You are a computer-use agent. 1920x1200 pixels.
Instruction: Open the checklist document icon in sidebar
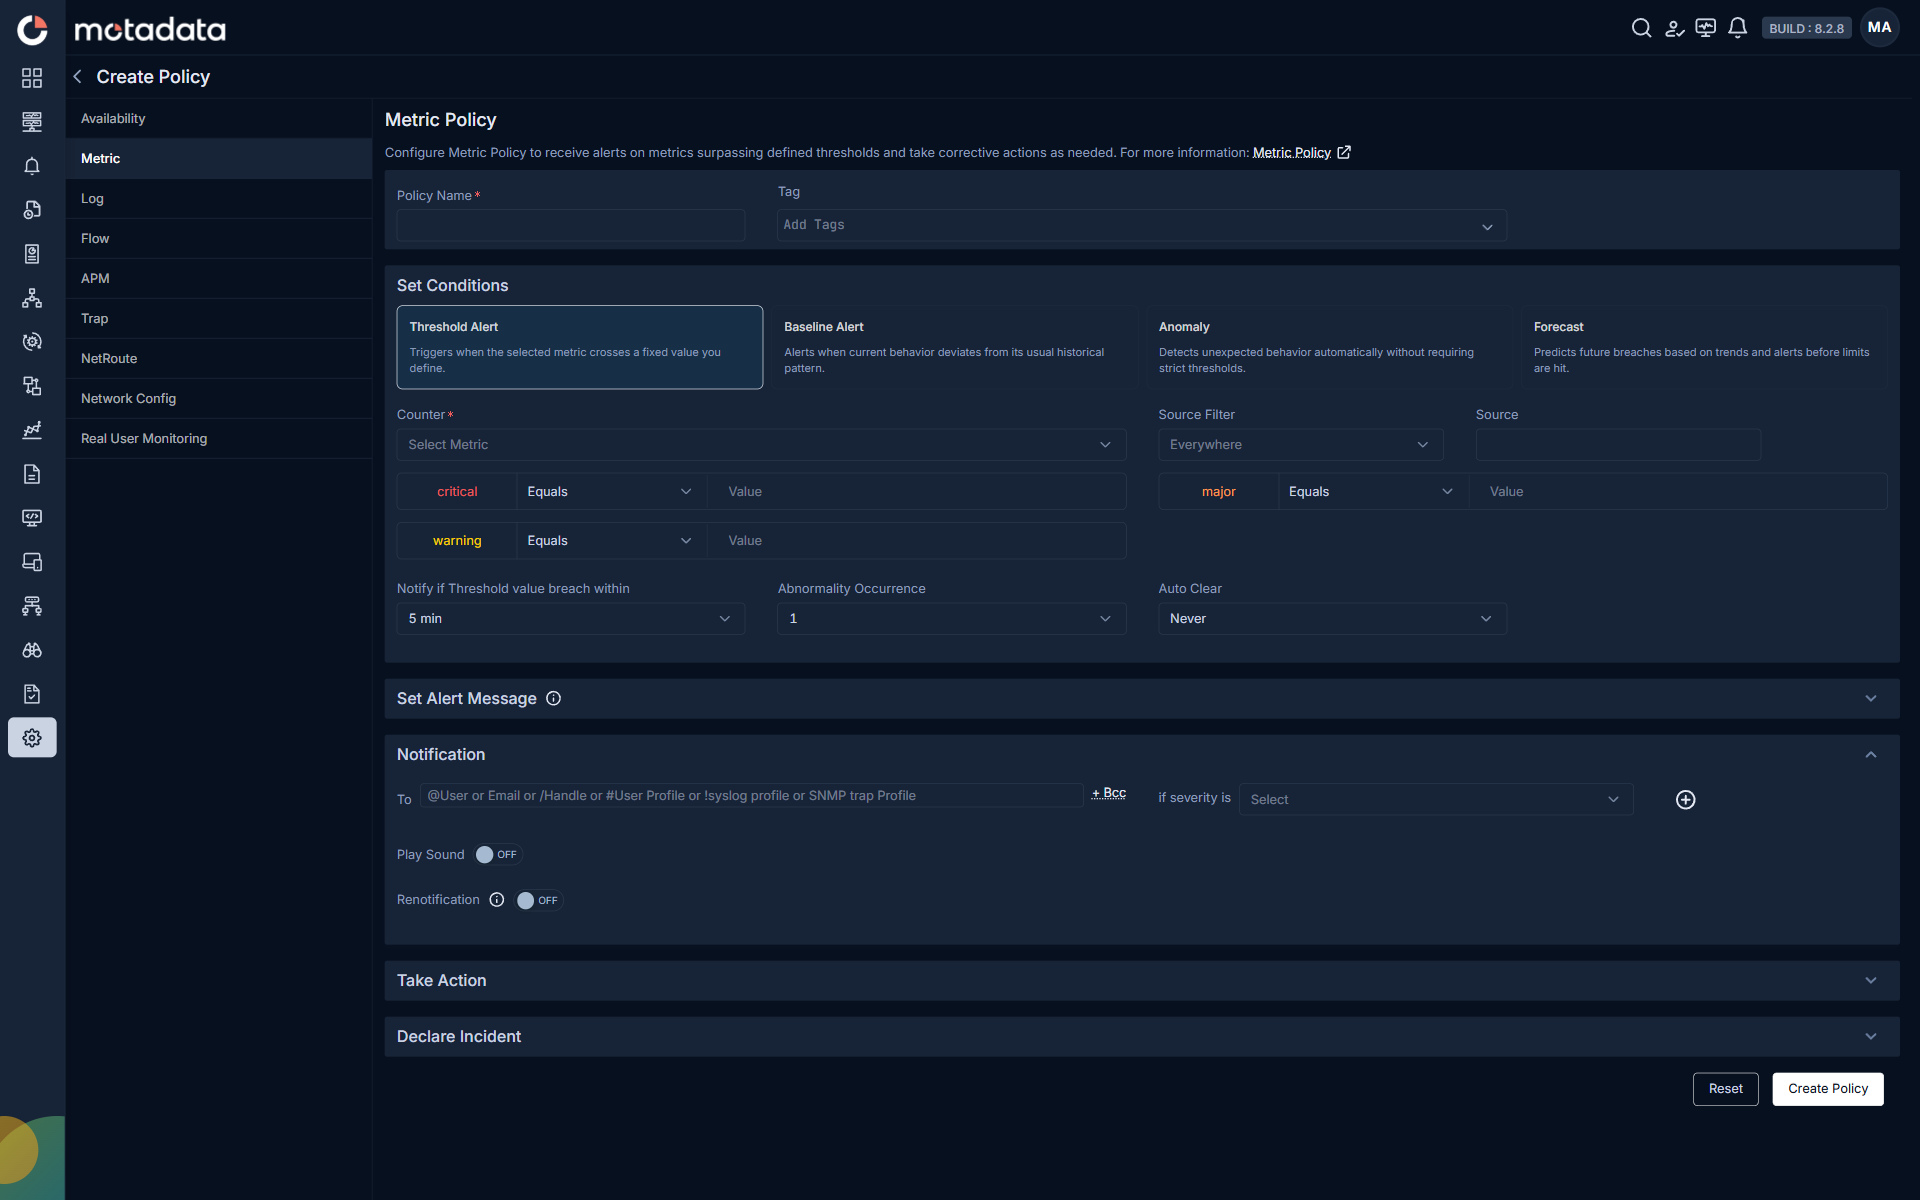click(x=32, y=694)
